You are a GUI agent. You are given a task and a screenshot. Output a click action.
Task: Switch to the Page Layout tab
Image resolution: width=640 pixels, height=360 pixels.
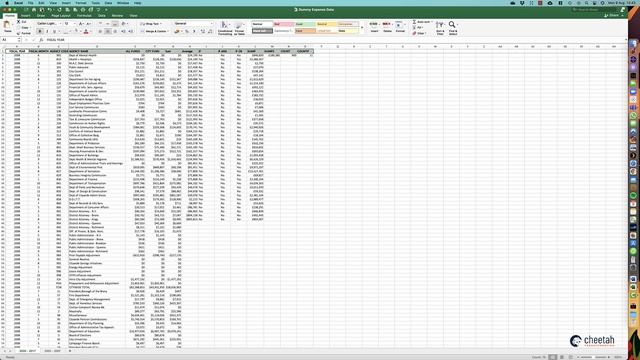click(61, 16)
